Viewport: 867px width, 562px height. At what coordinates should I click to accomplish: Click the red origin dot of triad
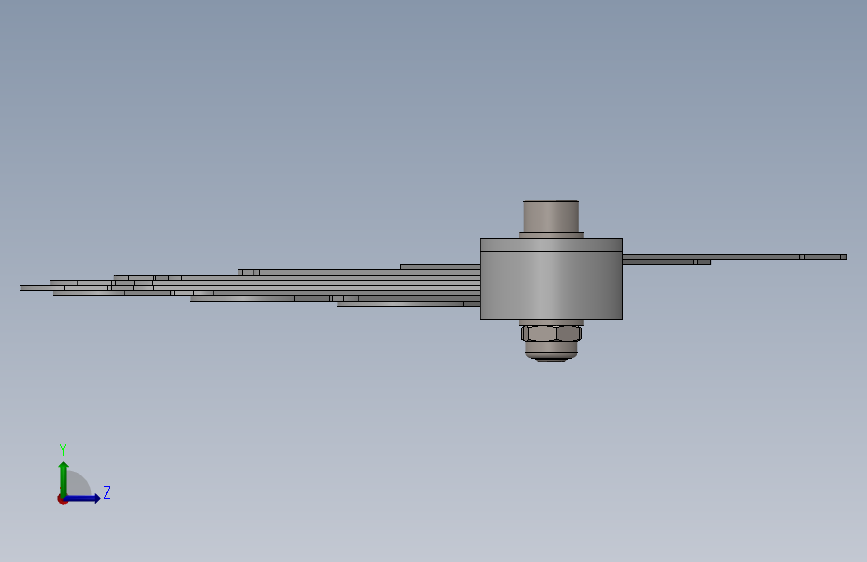[62, 499]
